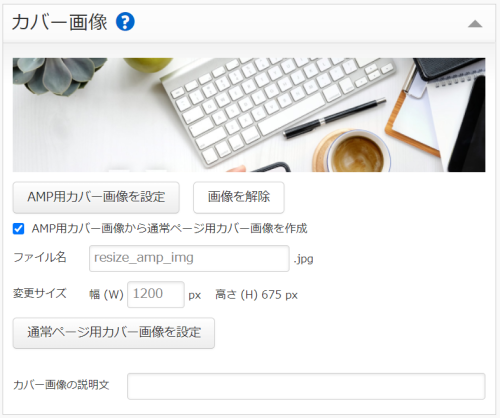Click the カバー画像 panel title
The image size is (500, 418).
[59, 22]
